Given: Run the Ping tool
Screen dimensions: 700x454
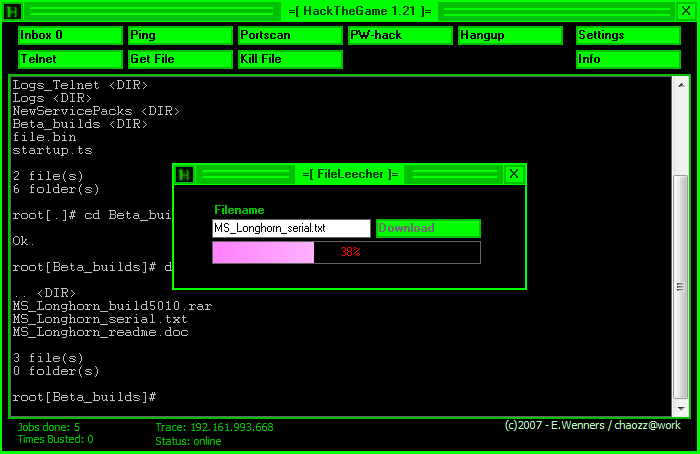Looking at the screenshot, I should pos(180,35).
